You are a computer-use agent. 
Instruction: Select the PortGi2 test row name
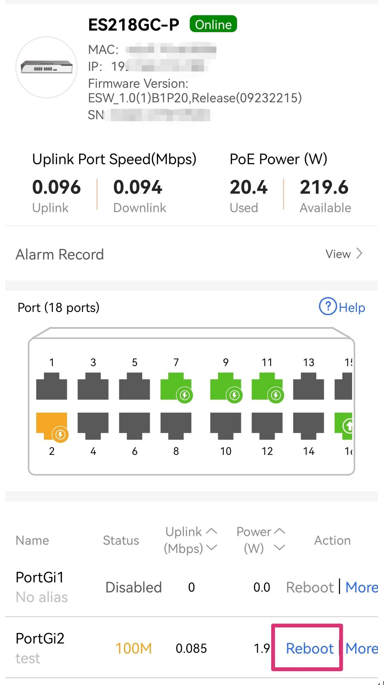tap(40, 648)
